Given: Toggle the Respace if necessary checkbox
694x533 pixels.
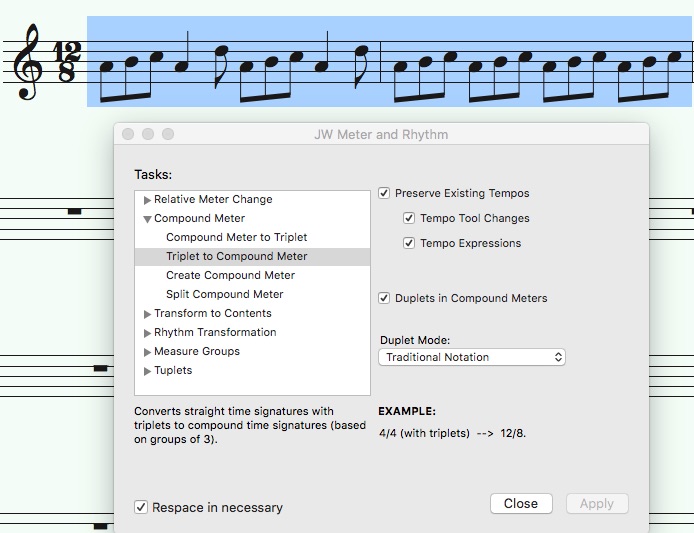Looking at the screenshot, I should point(141,507).
